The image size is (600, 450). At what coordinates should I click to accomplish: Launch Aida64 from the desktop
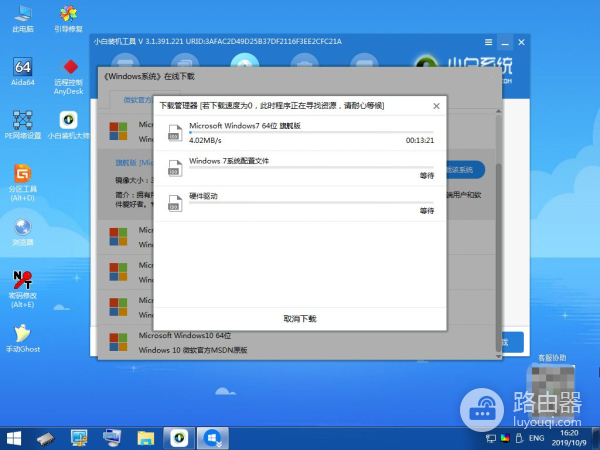click(23, 71)
